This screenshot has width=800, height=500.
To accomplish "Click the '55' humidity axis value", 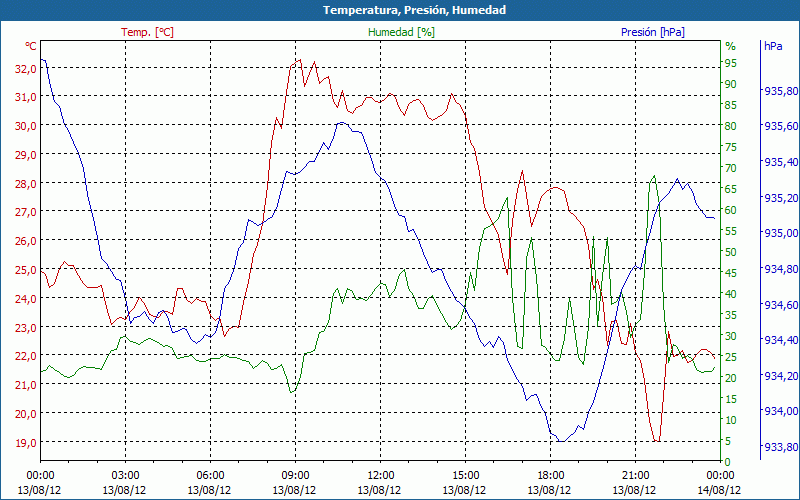I will (731, 231).
